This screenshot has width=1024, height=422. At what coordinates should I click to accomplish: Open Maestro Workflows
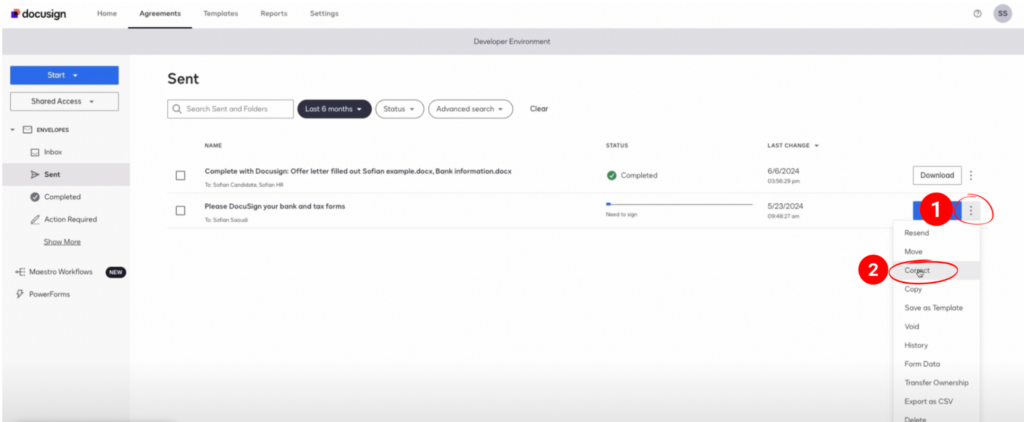(x=61, y=272)
